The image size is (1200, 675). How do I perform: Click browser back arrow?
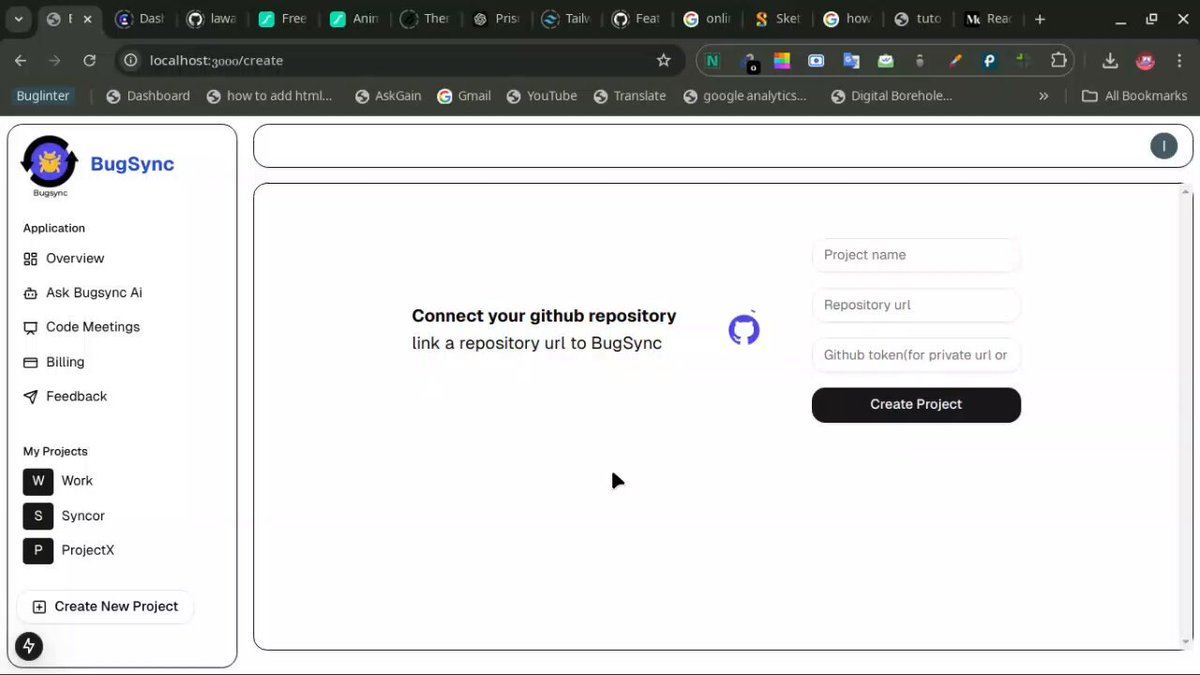[x=21, y=60]
